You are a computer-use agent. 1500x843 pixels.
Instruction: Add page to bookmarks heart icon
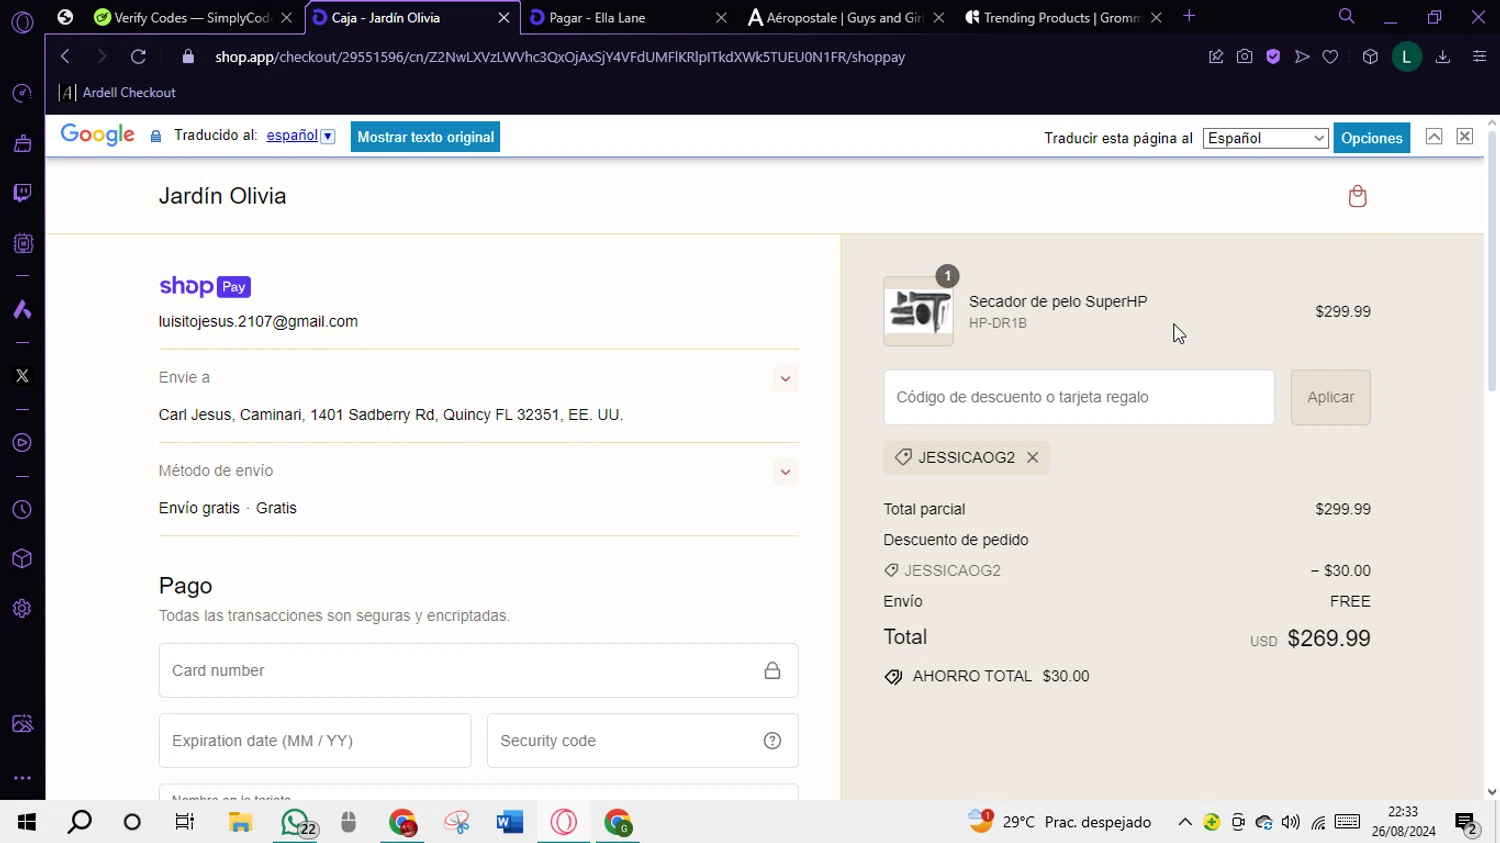[x=1330, y=57]
